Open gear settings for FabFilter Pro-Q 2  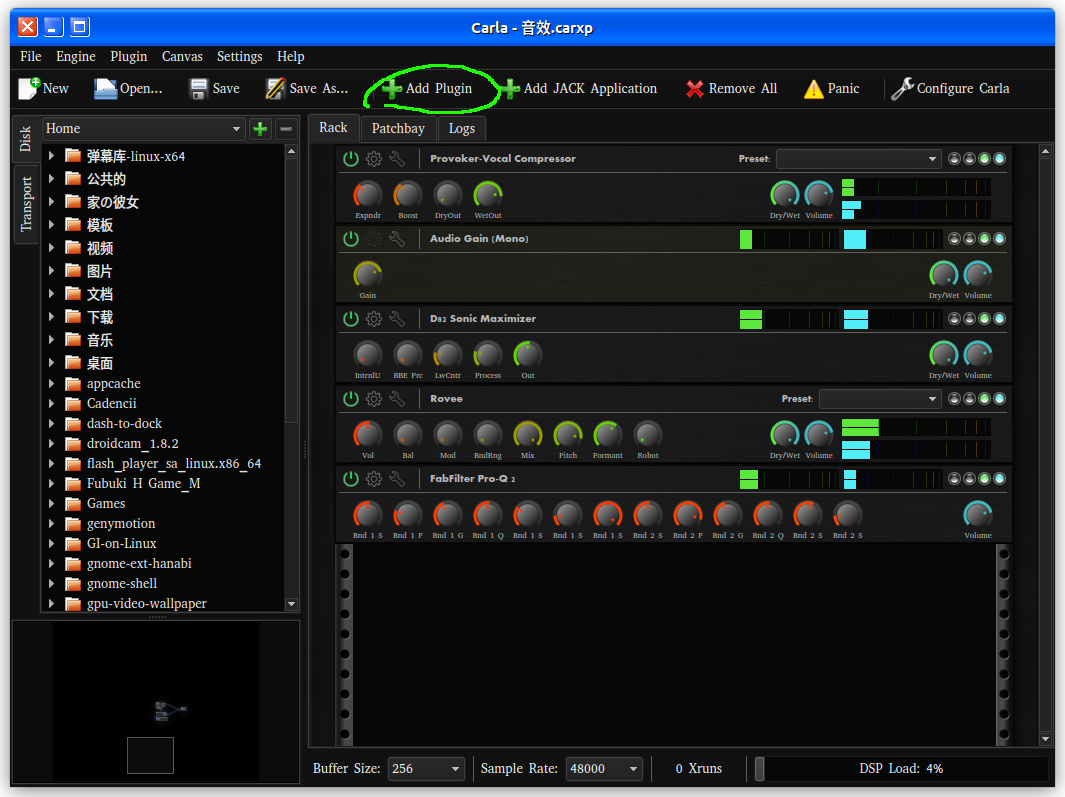[x=374, y=479]
